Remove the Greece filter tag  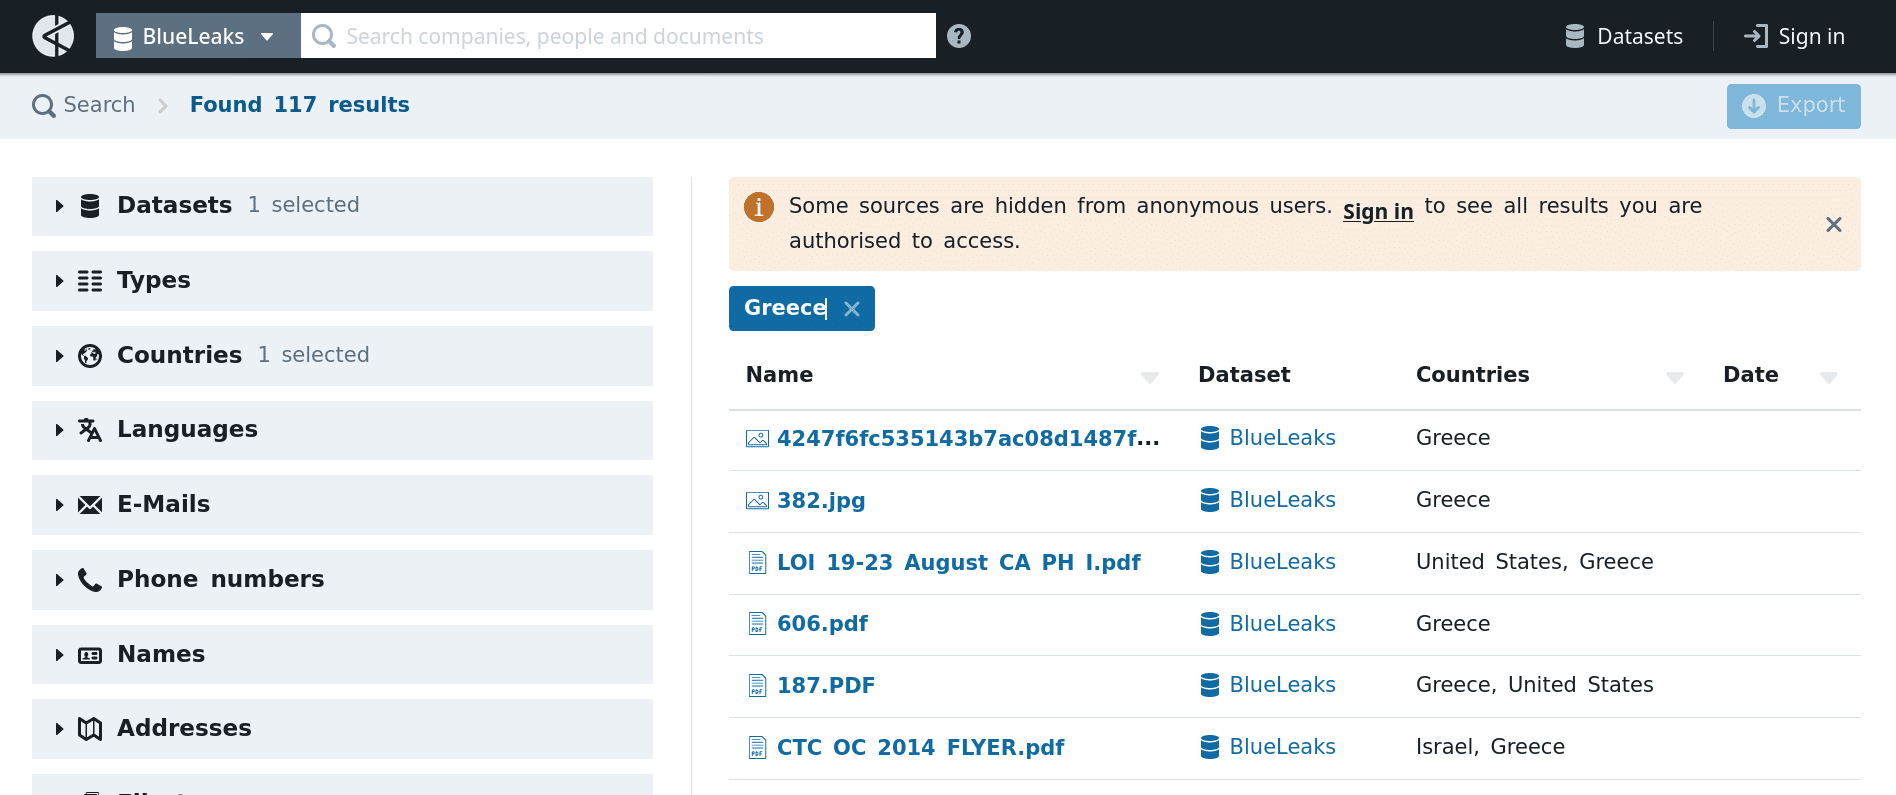(x=852, y=309)
